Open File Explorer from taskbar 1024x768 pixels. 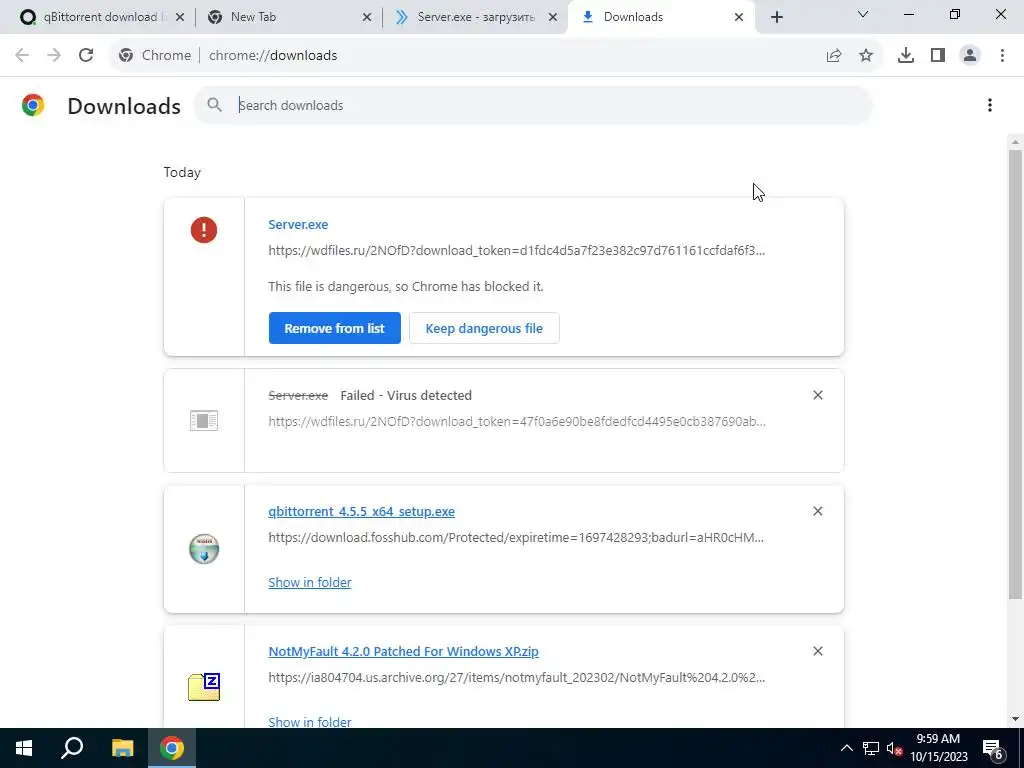point(122,748)
